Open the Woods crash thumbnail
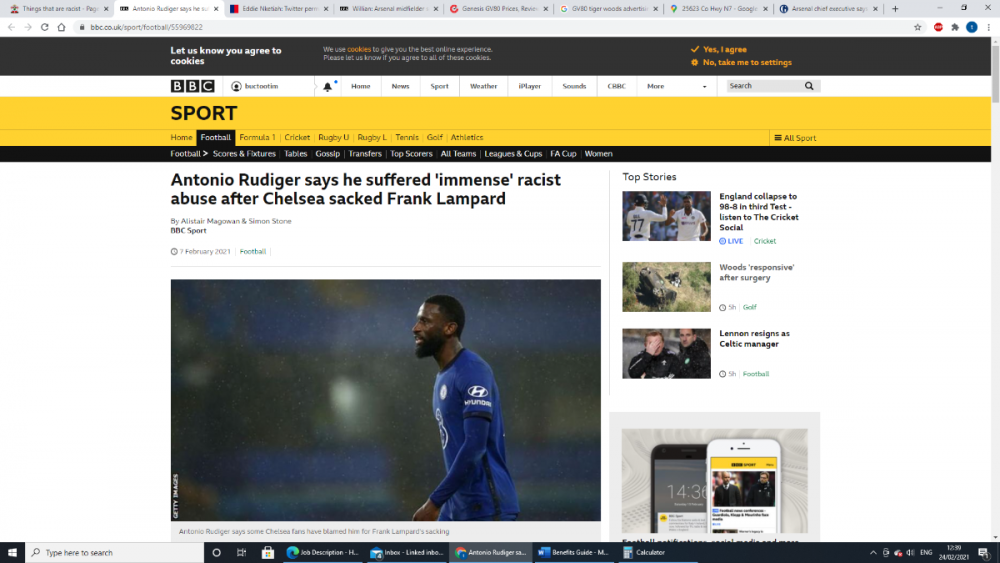Image resolution: width=1000 pixels, height=563 pixels. tap(666, 287)
